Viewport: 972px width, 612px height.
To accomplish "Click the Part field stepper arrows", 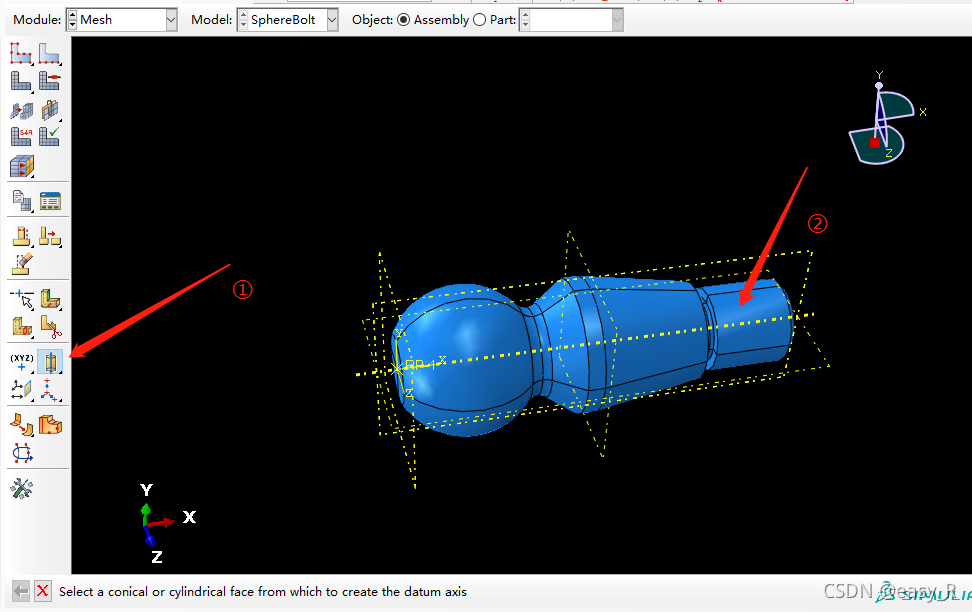I will click(x=525, y=20).
